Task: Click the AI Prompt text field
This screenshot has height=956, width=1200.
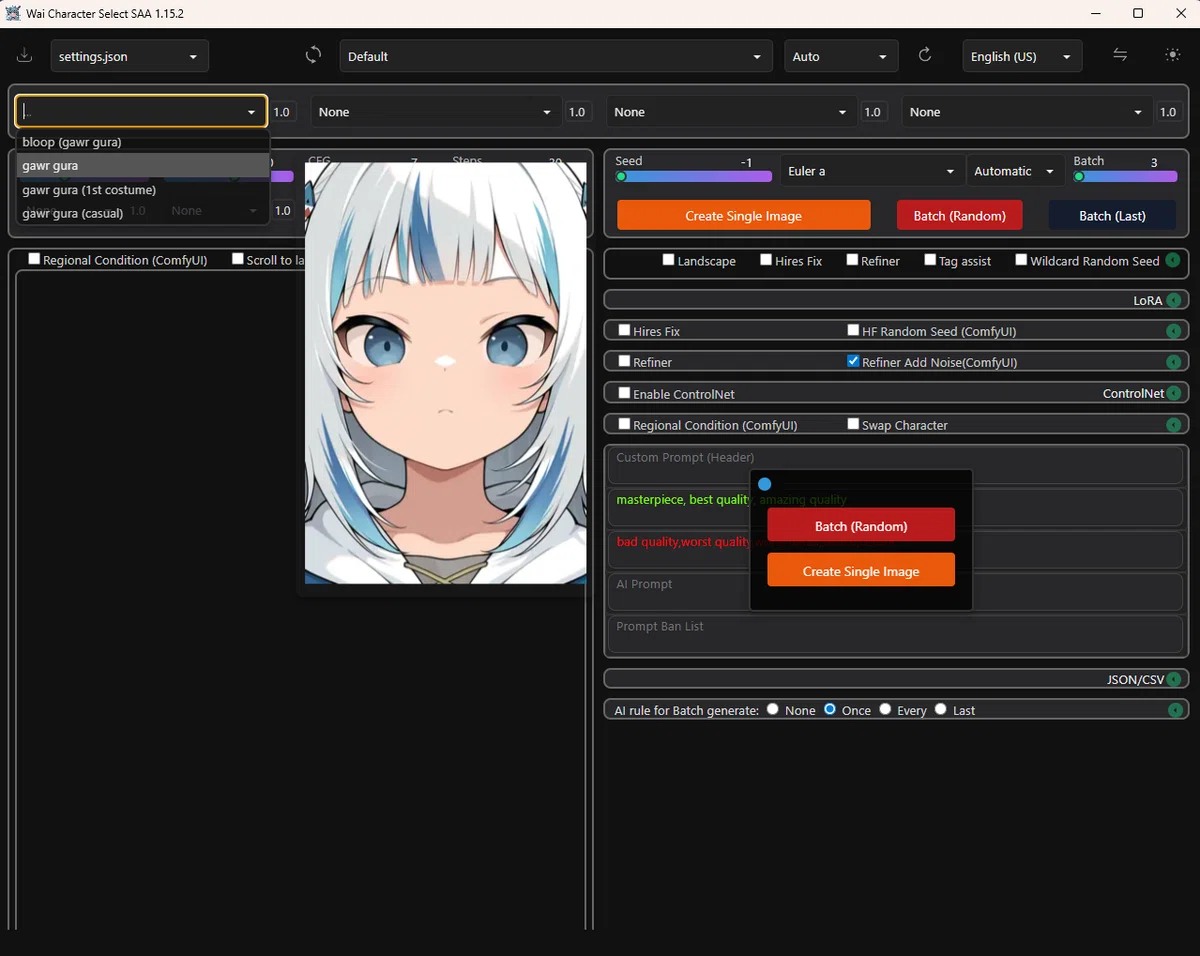Action: click(x=896, y=592)
